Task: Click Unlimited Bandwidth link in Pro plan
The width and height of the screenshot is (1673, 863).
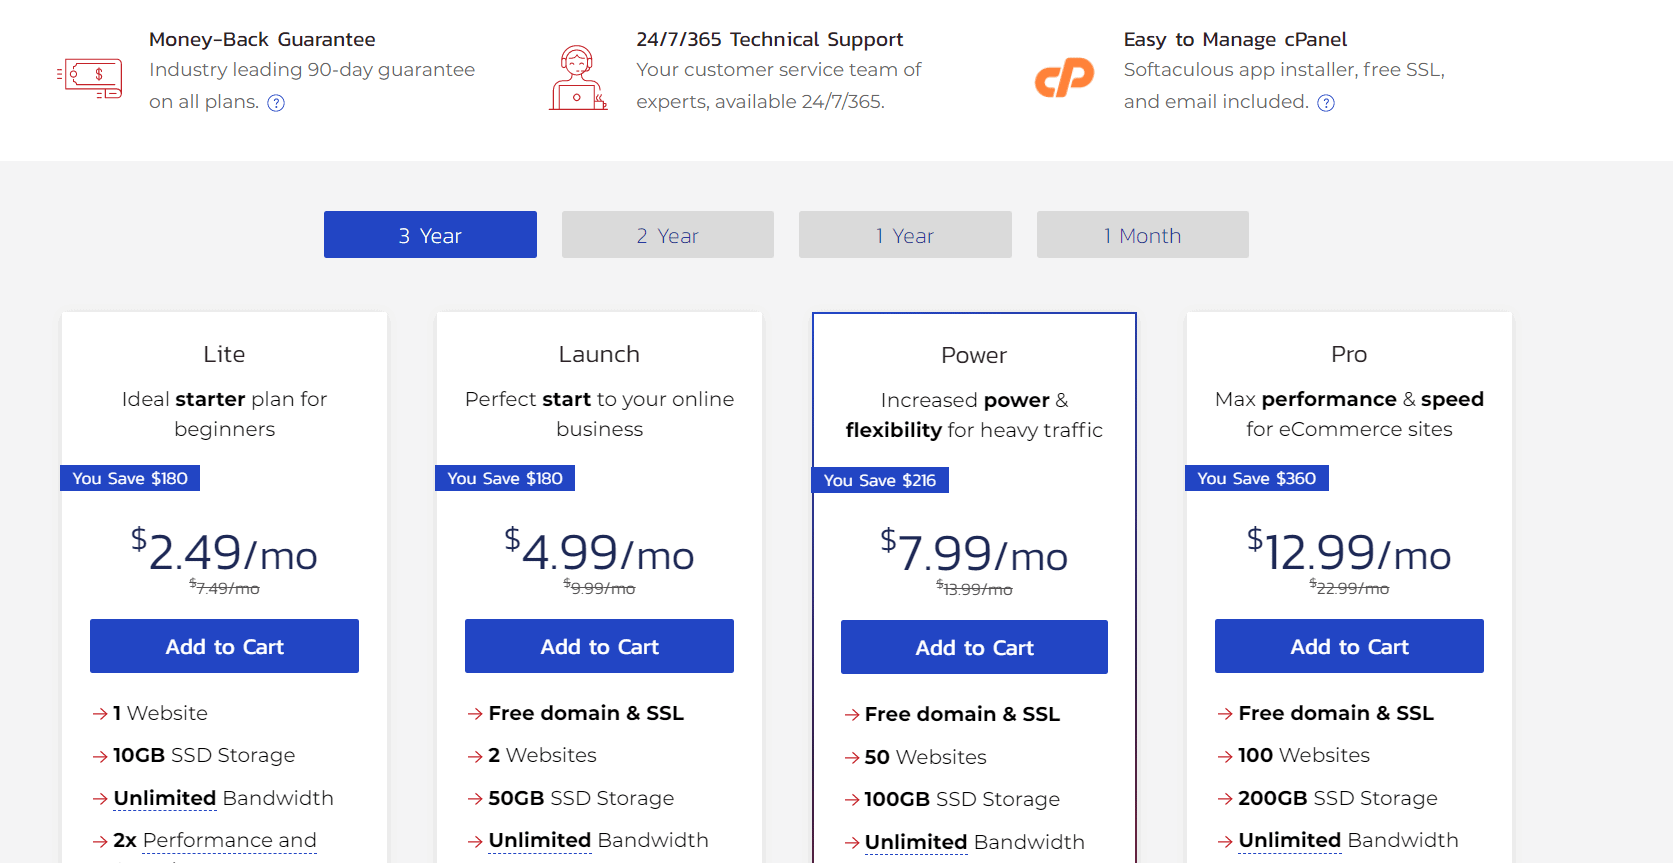Action: 1290,840
